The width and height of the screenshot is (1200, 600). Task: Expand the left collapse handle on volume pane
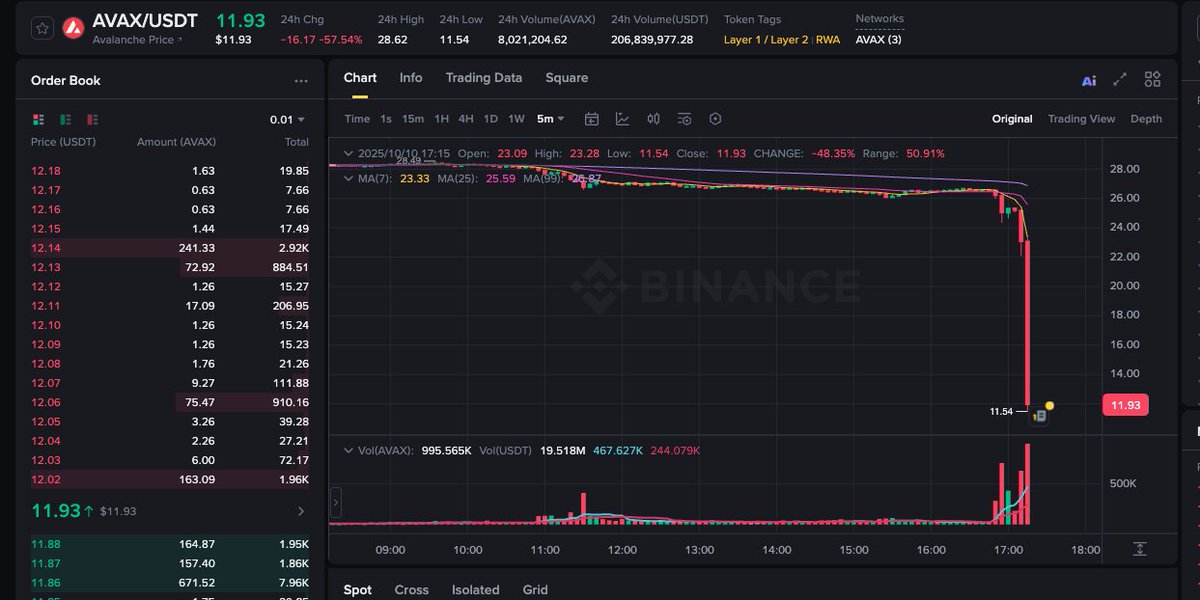pos(336,503)
